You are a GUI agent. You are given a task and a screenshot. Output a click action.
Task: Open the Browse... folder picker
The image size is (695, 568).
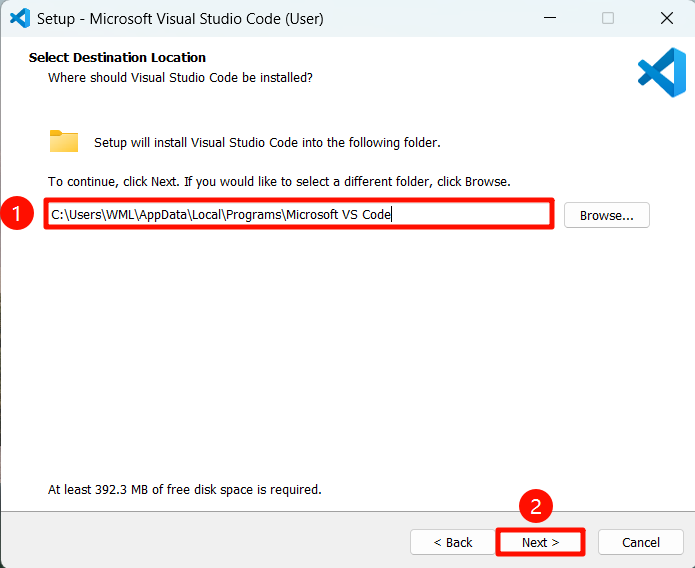[x=606, y=215]
